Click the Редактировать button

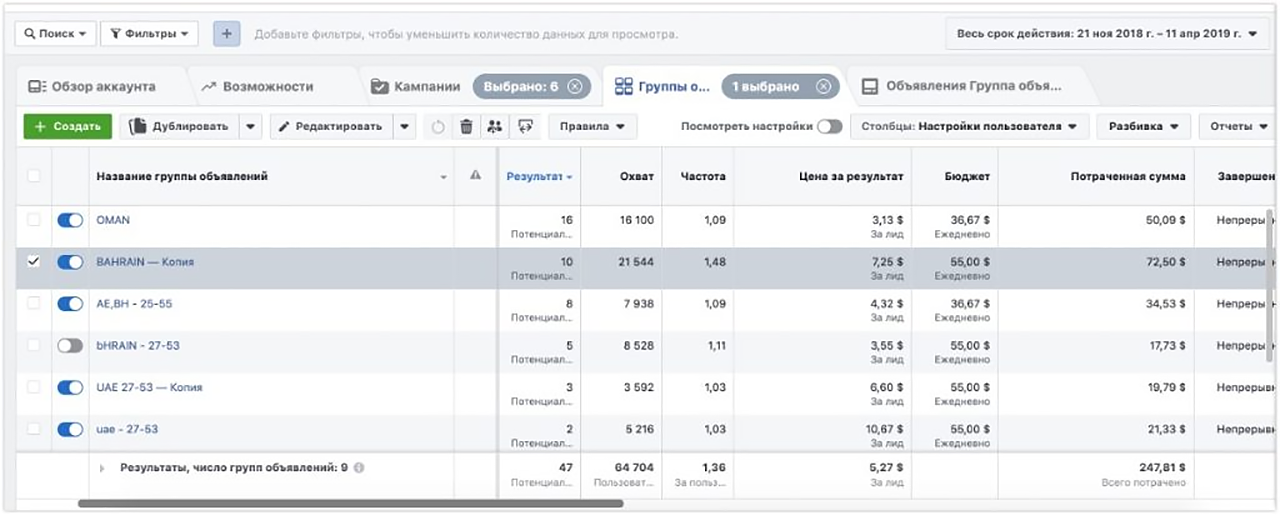[x=331, y=127]
